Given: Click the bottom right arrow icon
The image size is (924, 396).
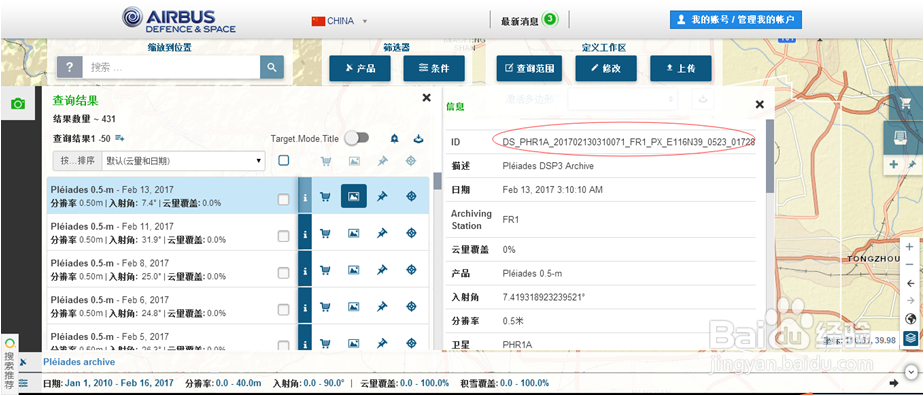Looking at the screenshot, I should tap(894, 384).
